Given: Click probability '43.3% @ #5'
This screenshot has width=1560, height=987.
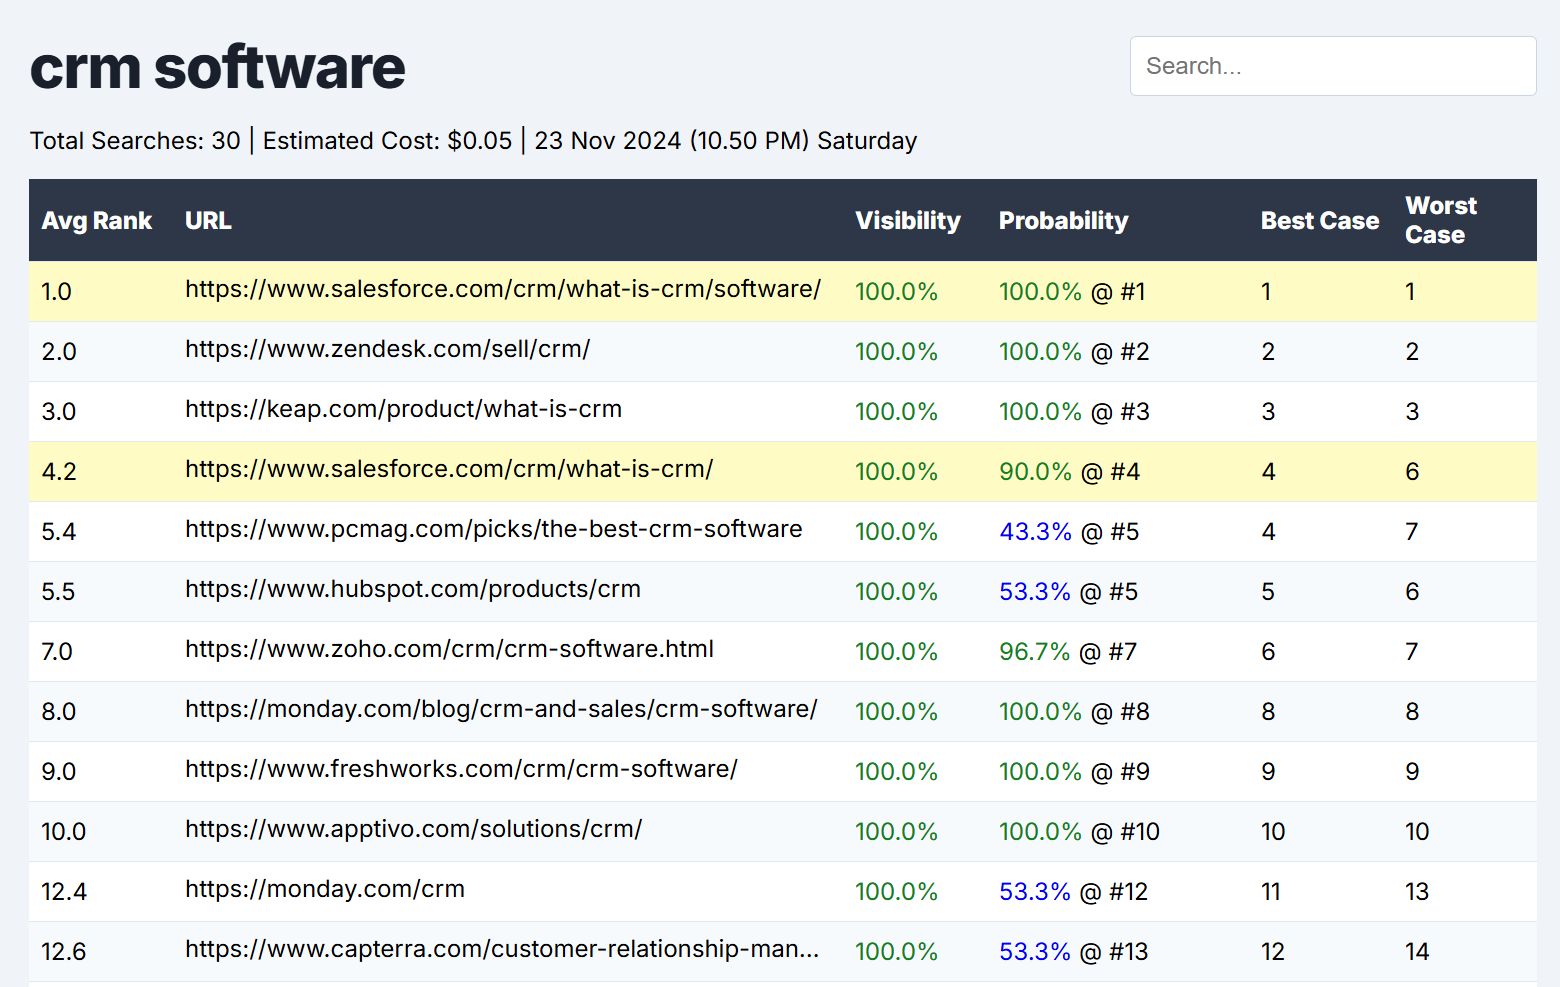Looking at the screenshot, I should [1069, 532].
